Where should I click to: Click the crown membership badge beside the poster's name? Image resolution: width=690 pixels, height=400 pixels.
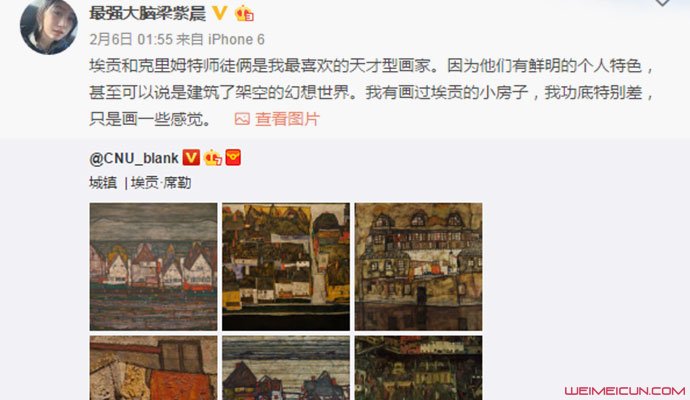click(244, 14)
